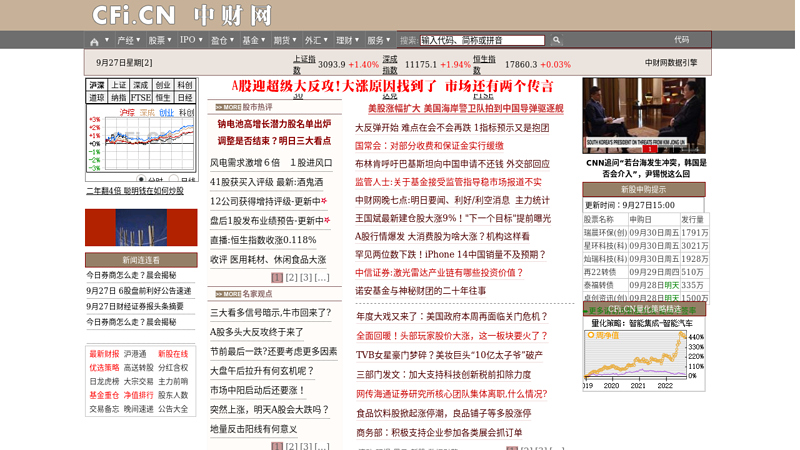Switch chart to the 科创 tab
The width and height of the screenshot is (800, 450).
185,85
